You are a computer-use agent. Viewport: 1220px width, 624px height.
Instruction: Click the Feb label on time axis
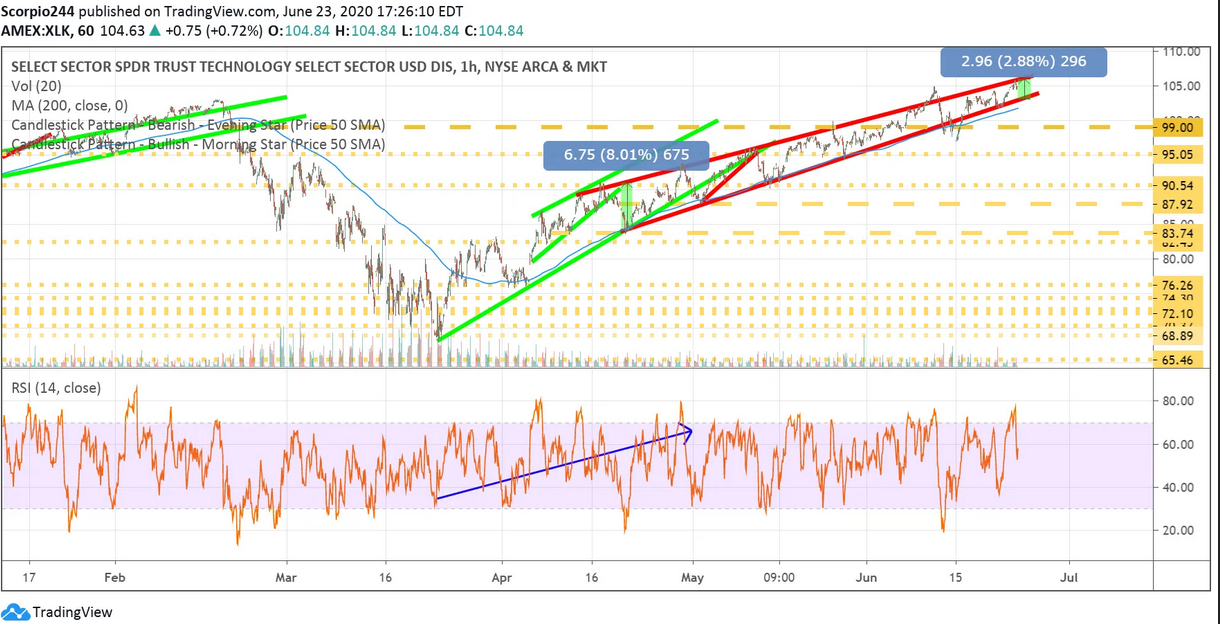[115, 578]
